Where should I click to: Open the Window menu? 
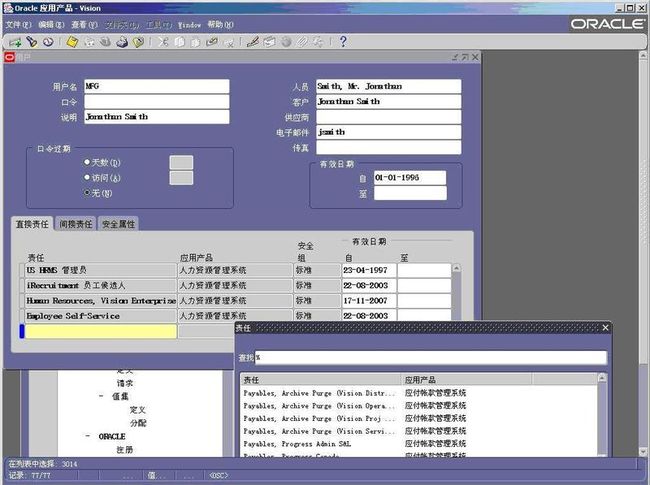point(189,25)
